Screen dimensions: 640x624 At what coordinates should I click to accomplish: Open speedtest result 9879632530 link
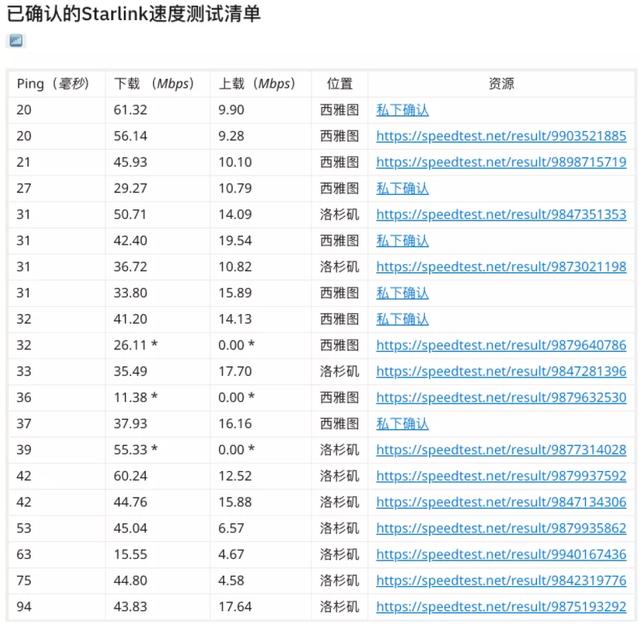501,397
